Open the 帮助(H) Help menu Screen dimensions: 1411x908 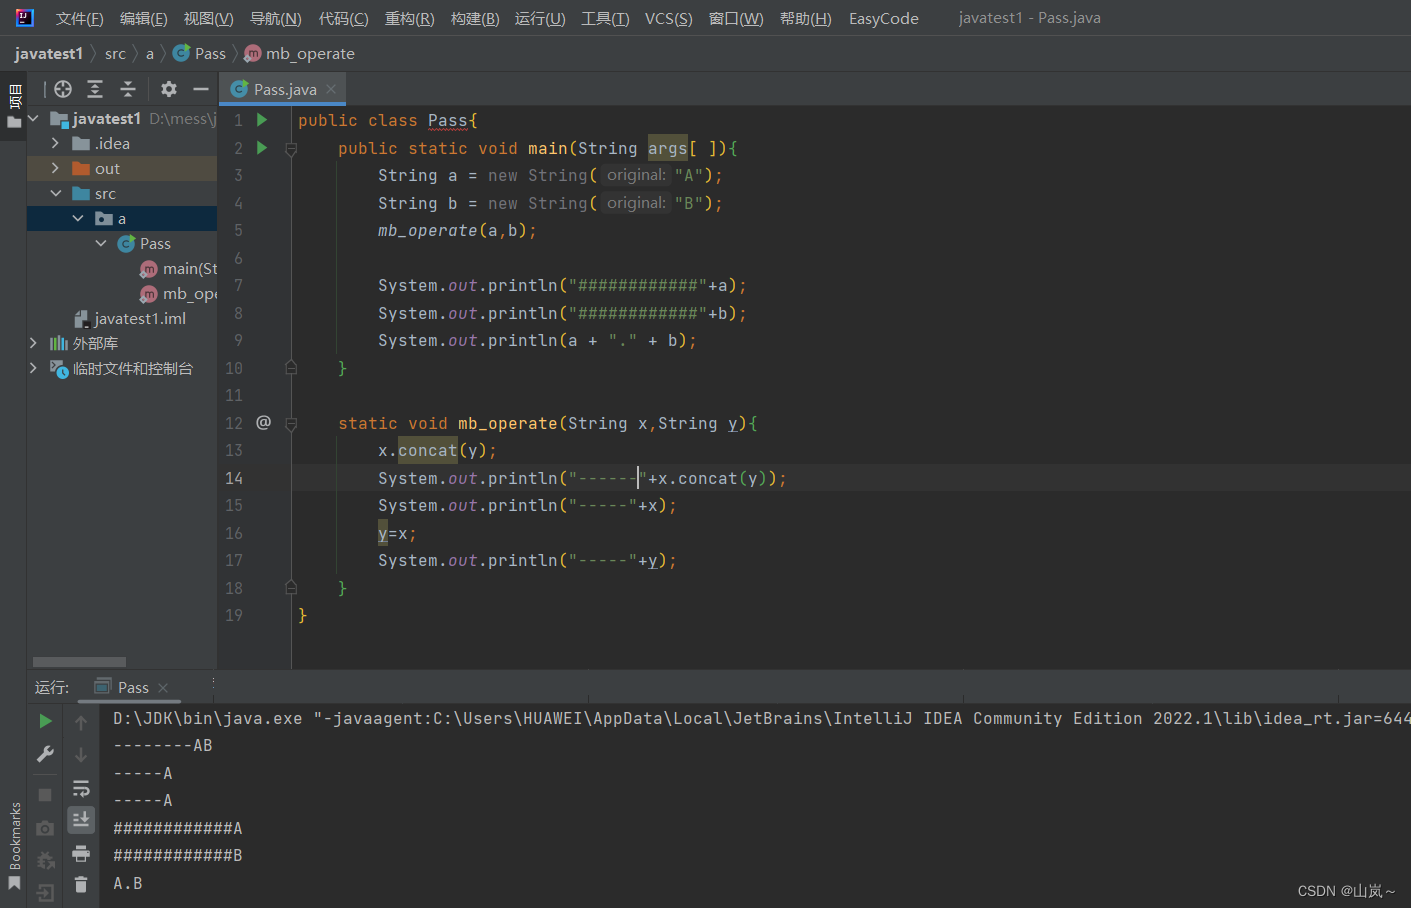pos(806,19)
